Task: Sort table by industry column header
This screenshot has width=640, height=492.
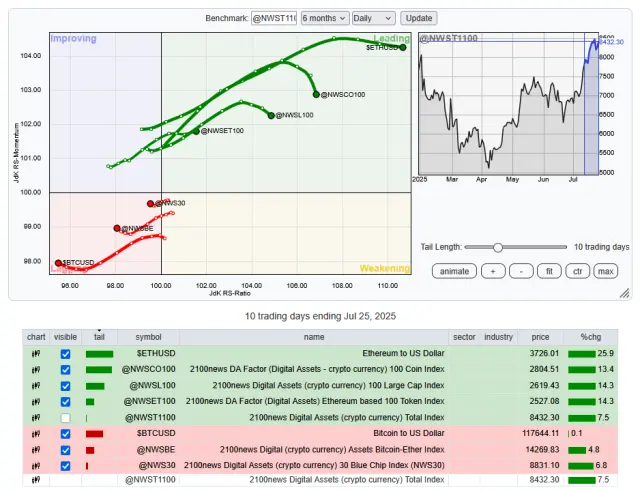Action: (x=498, y=337)
